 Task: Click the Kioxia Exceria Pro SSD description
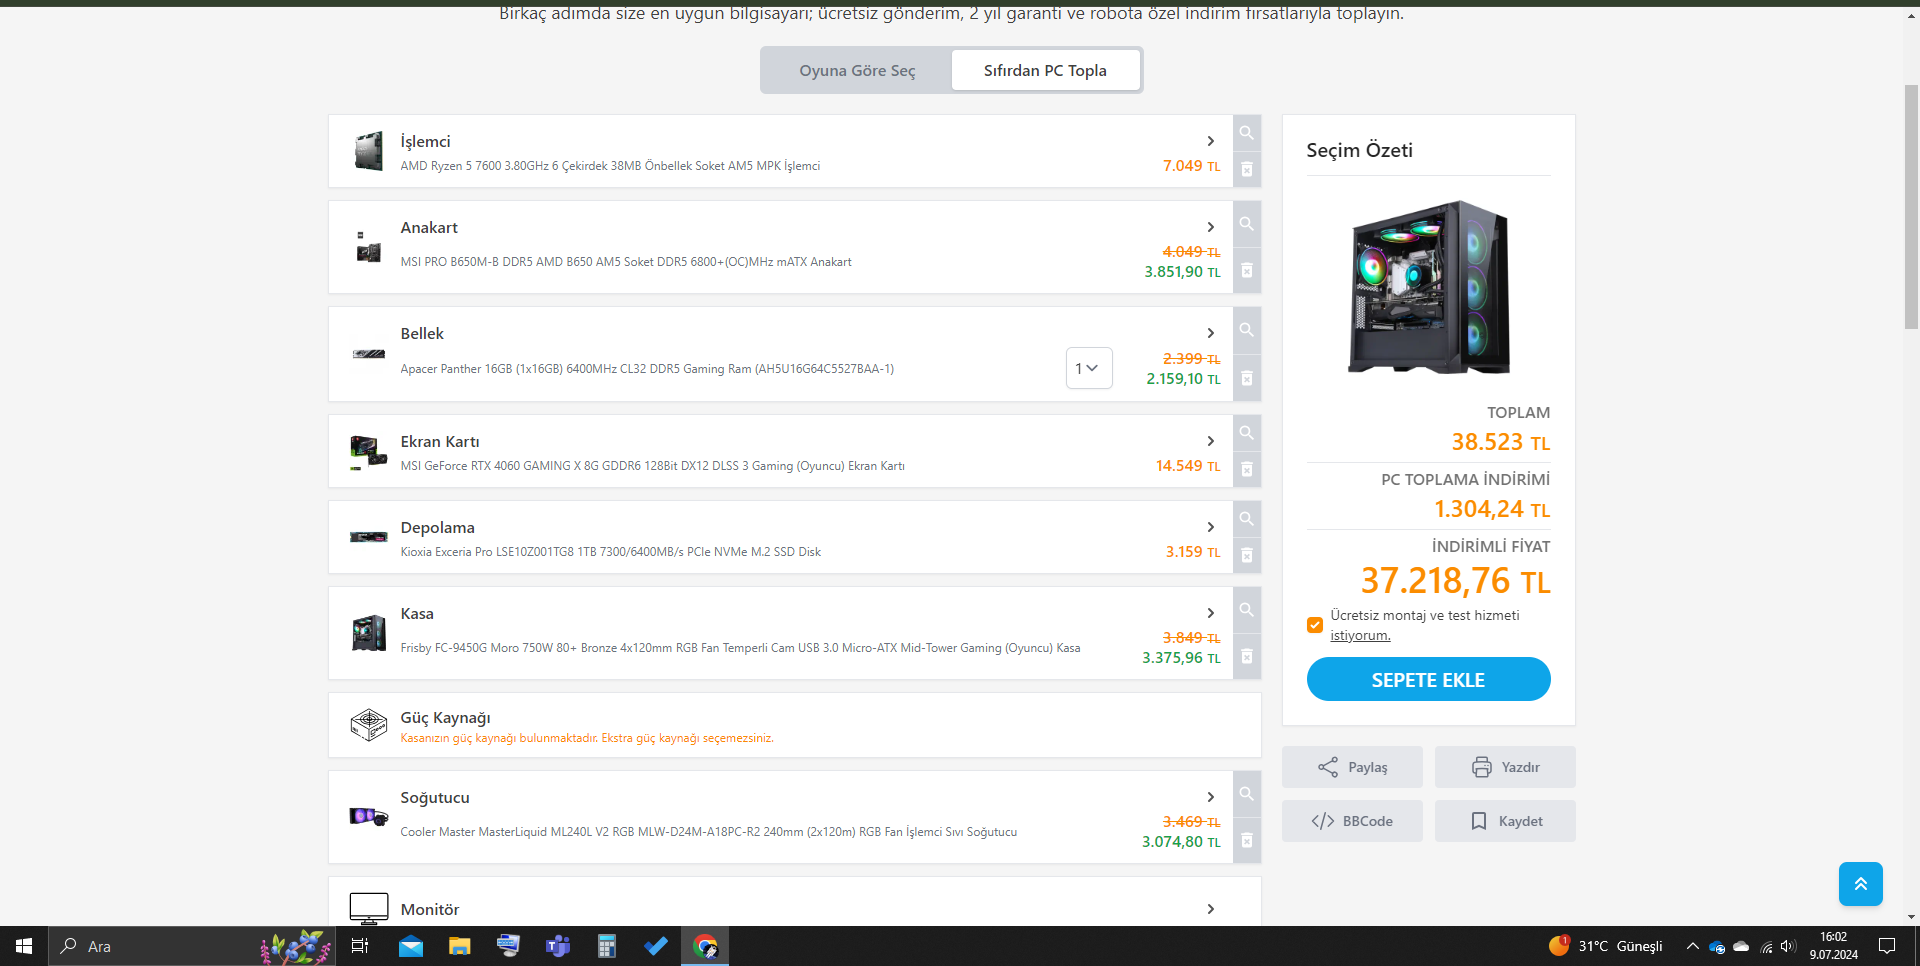(610, 552)
